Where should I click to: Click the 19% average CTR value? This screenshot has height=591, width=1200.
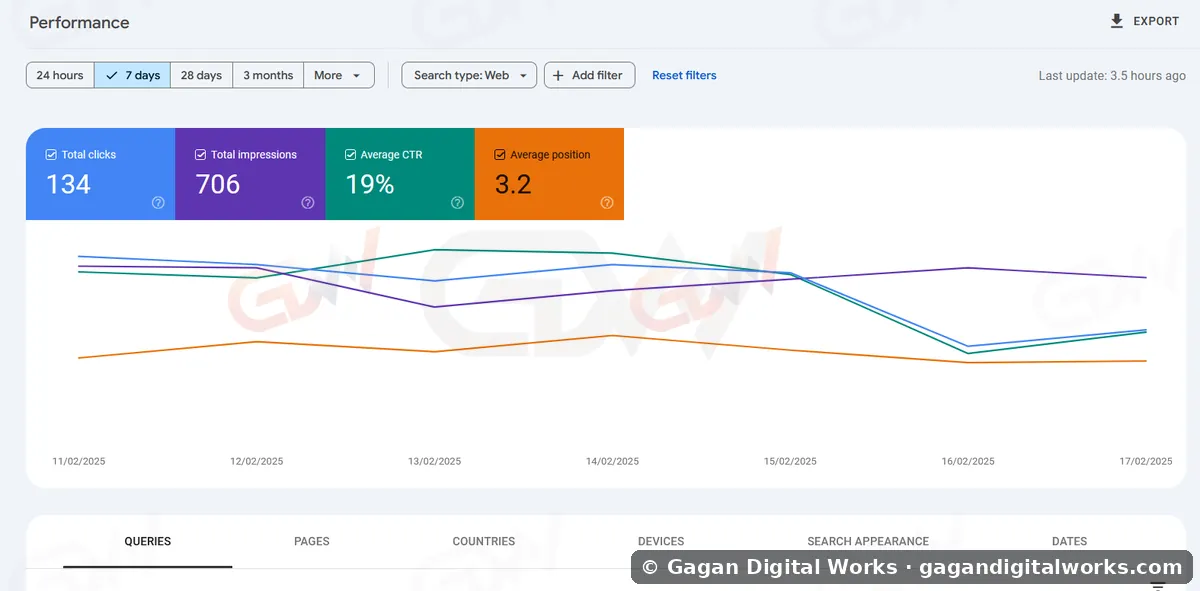coord(370,184)
